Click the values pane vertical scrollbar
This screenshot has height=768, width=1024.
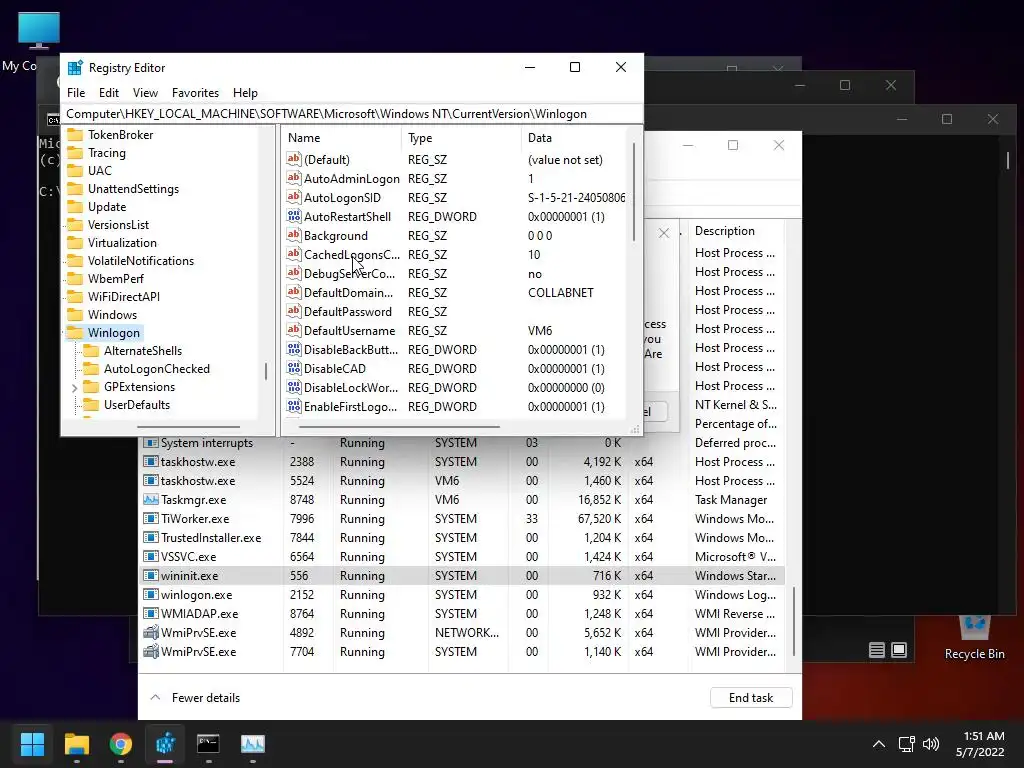coord(633,192)
